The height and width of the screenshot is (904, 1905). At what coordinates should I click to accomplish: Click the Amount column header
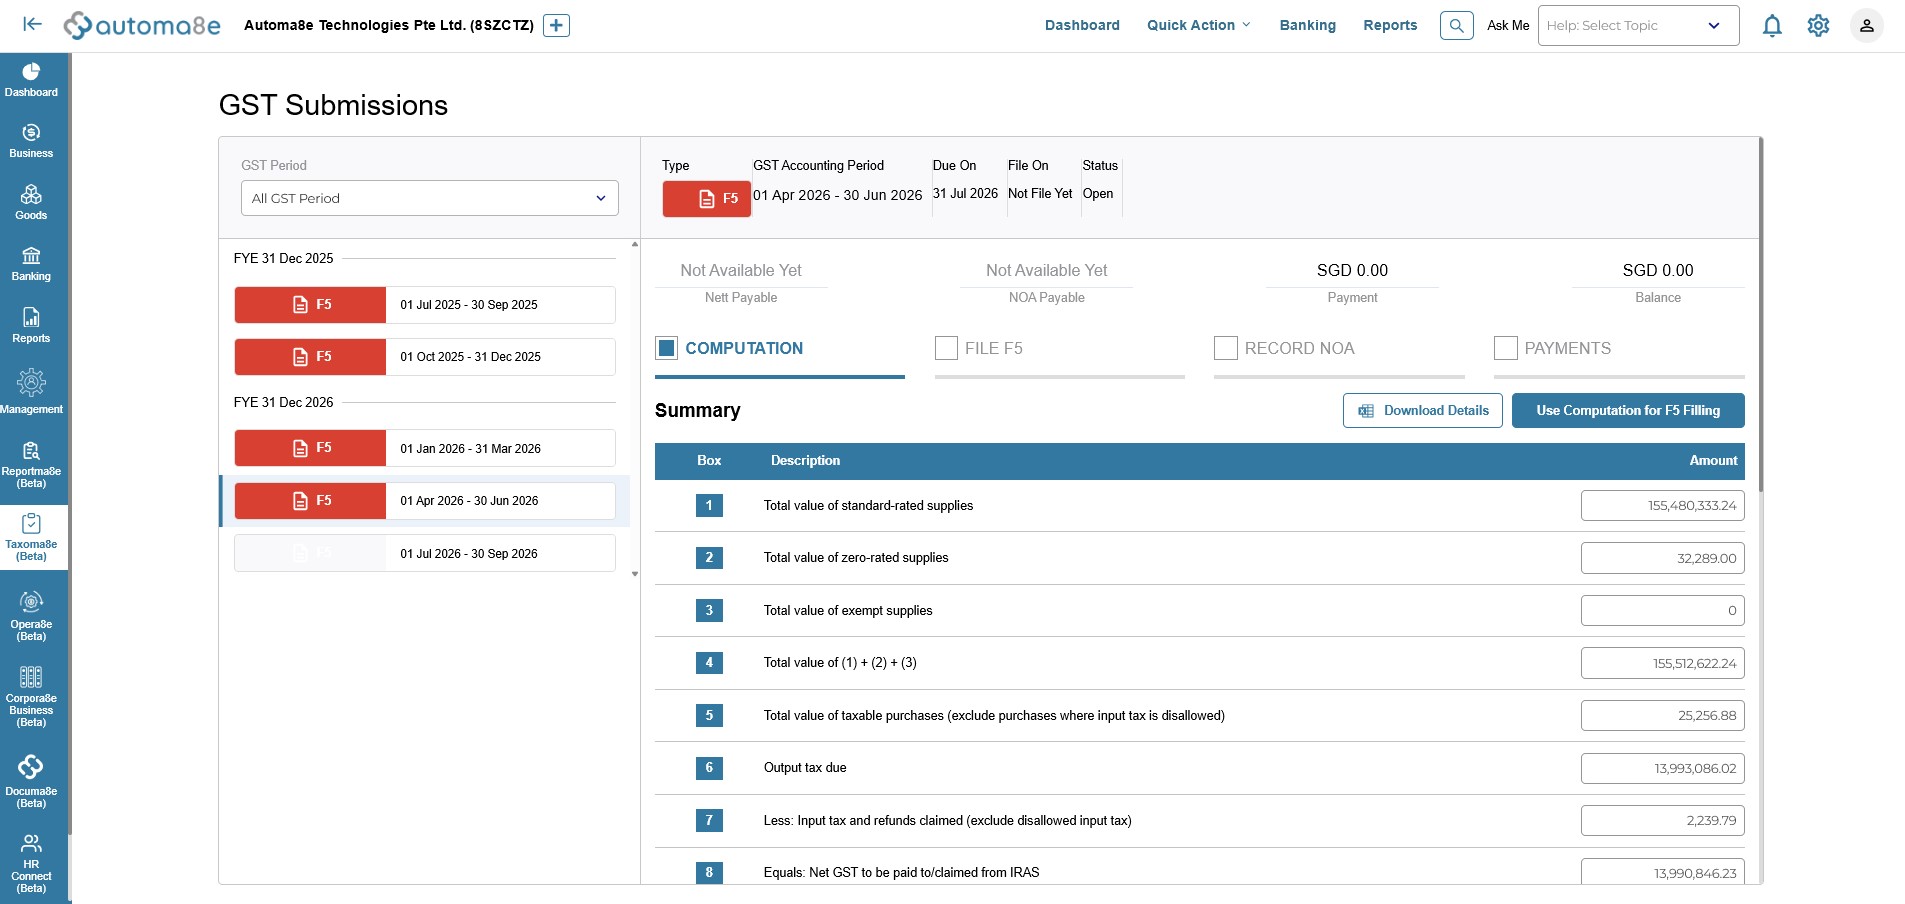pyautogui.click(x=1713, y=460)
